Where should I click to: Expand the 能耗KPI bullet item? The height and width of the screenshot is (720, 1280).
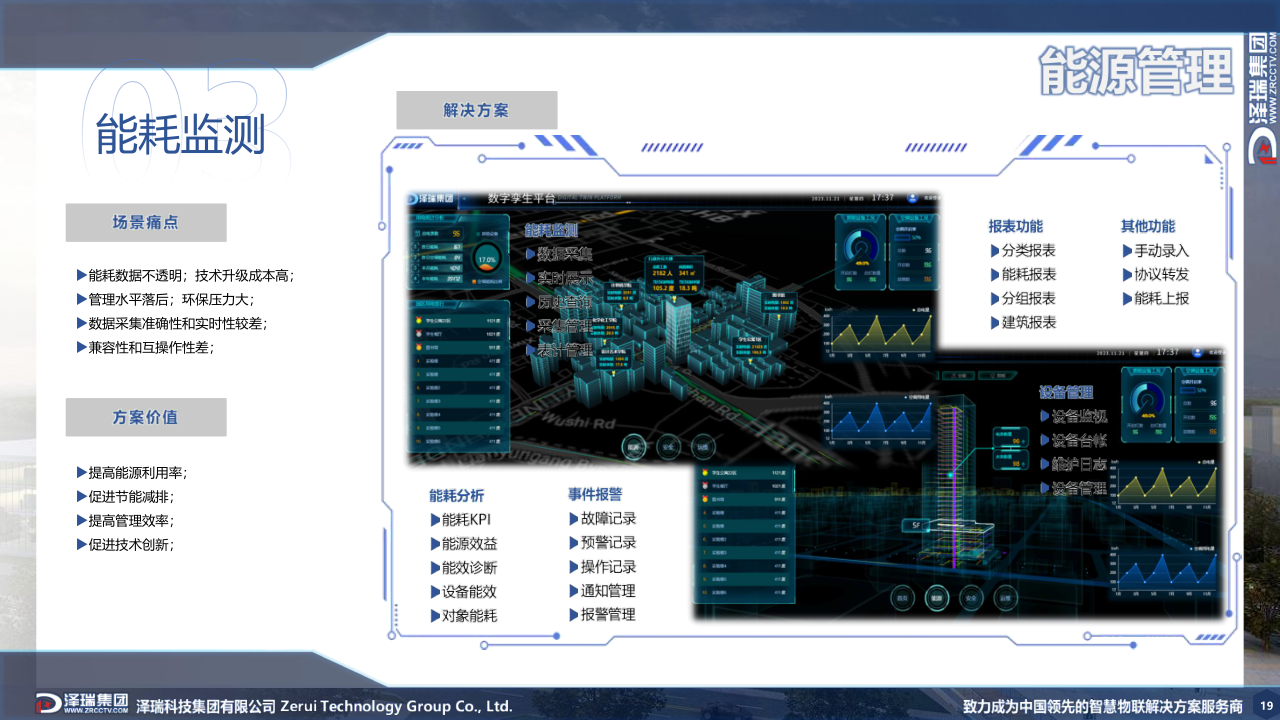[466, 519]
